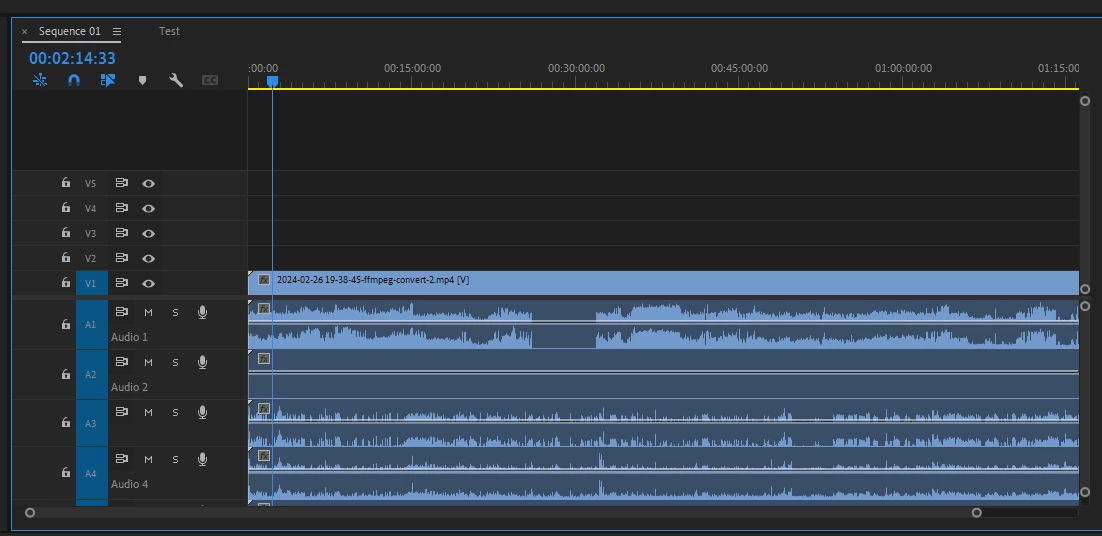Enable voice-over record on Audio 2
1102x536 pixels.
202,362
